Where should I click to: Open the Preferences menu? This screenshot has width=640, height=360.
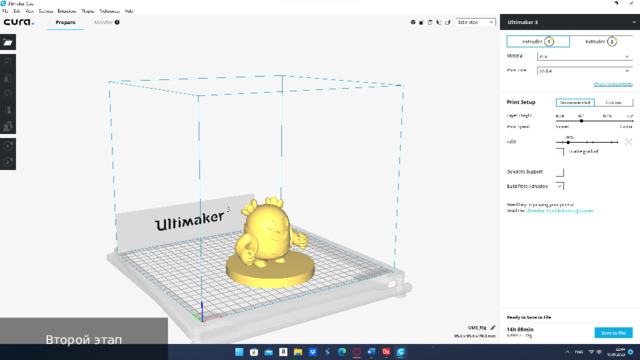pyautogui.click(x=109, y=11)
